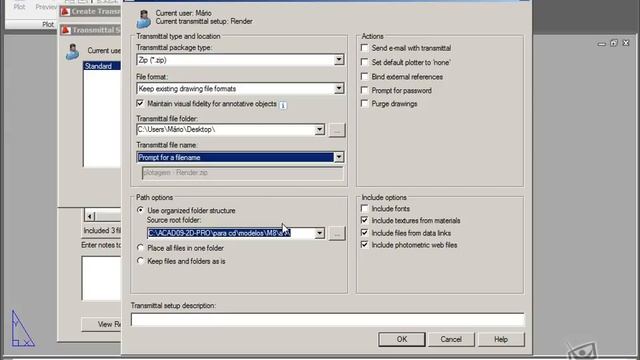Viewport: 640px width, 360px height.
Task: Click the notes text box in Create Transmittal window
Action: coord(102,278)
